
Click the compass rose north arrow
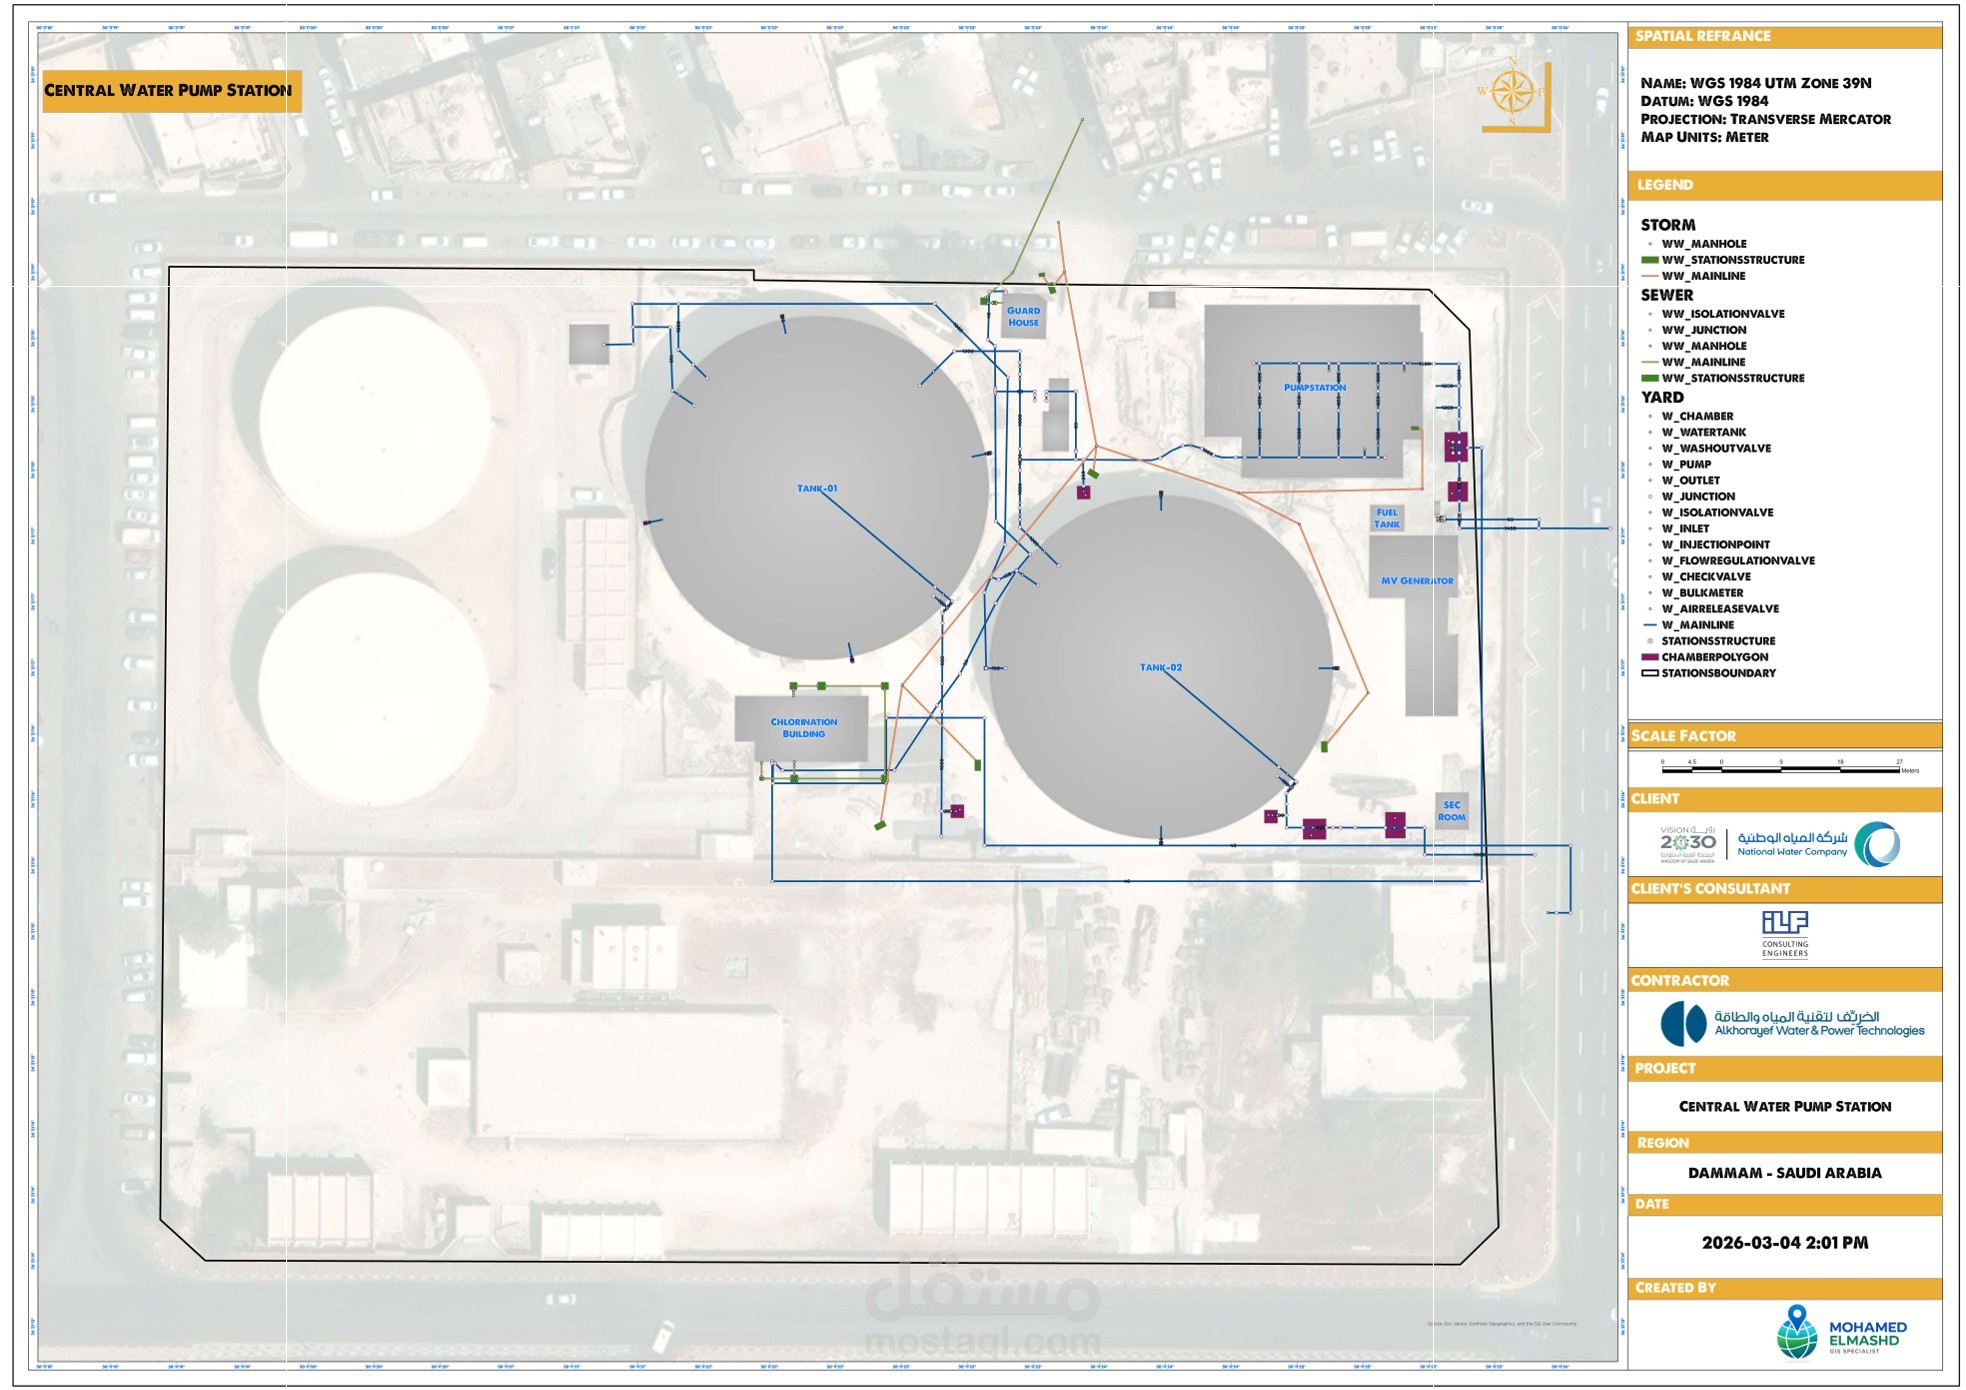pos(1513,95)
